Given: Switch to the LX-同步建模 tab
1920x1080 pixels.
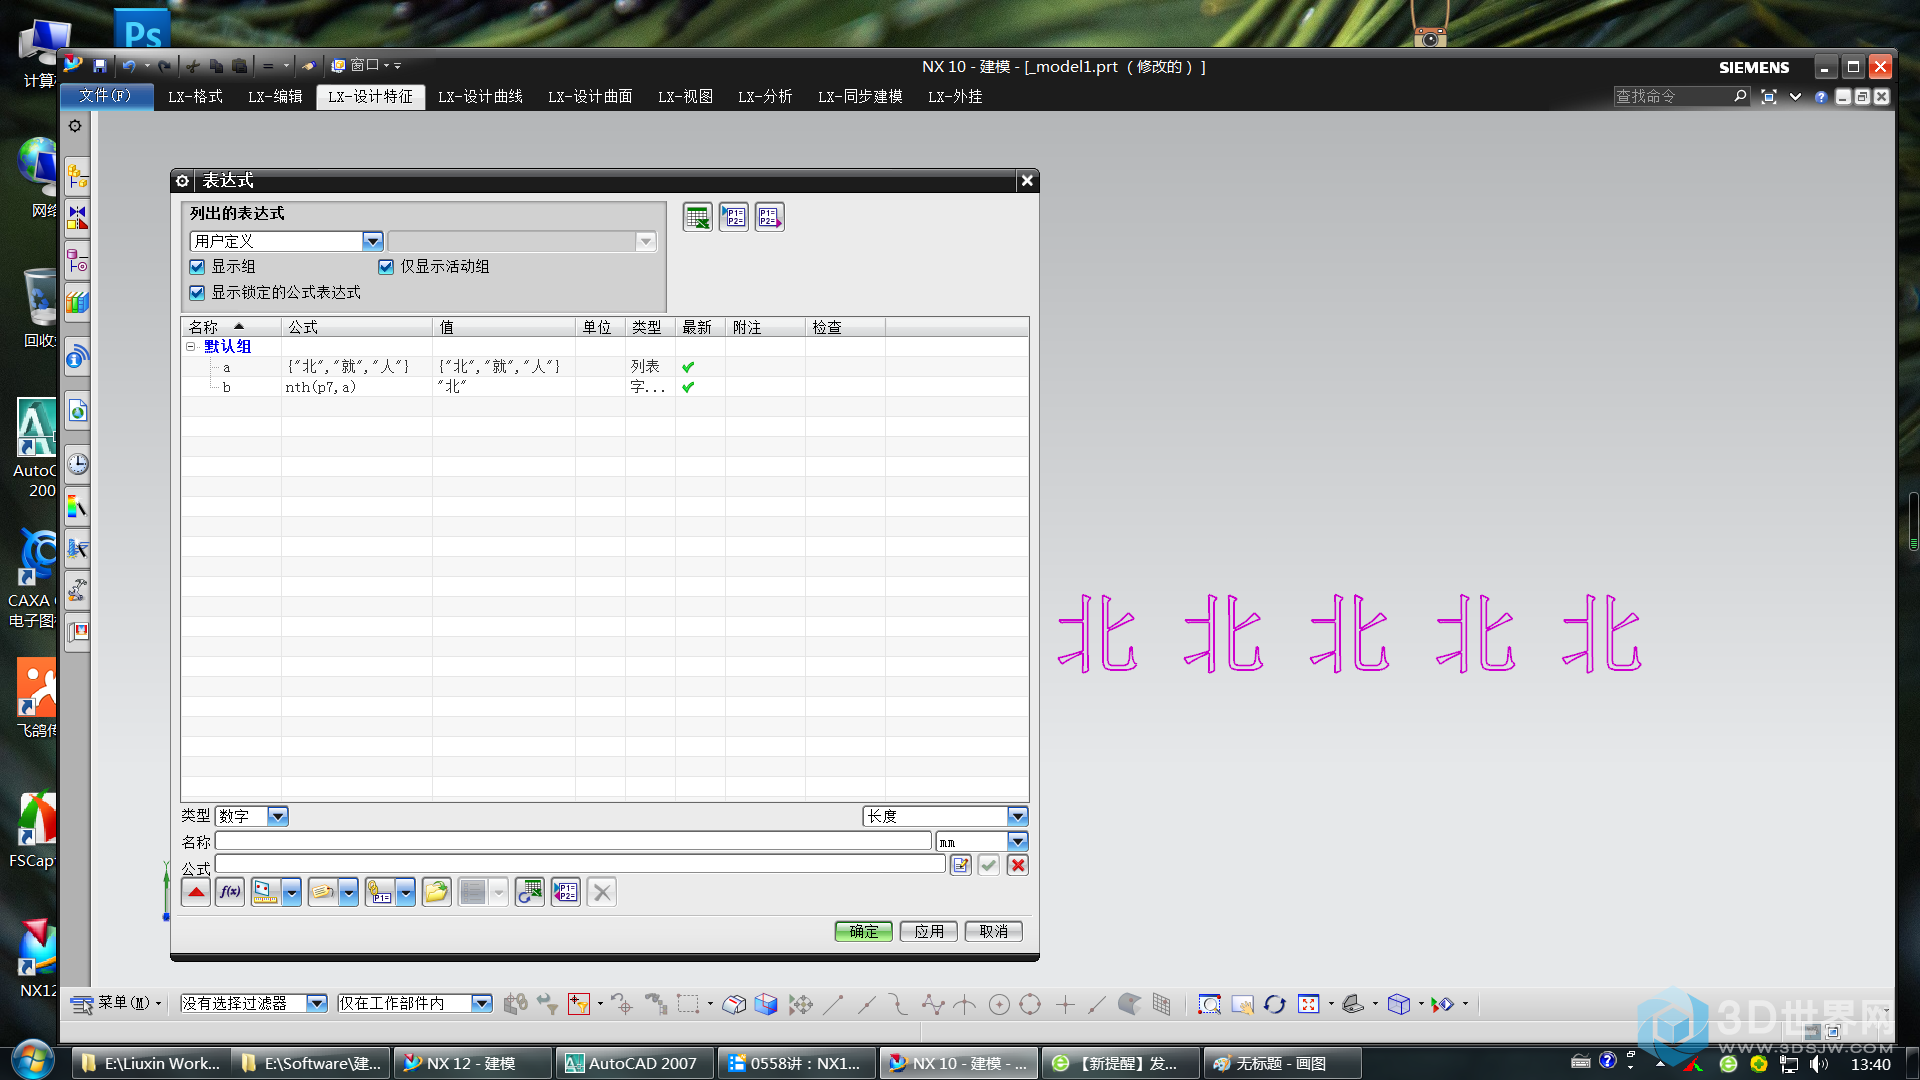Looking at the screenshot, I should click(x=860, y=97).
